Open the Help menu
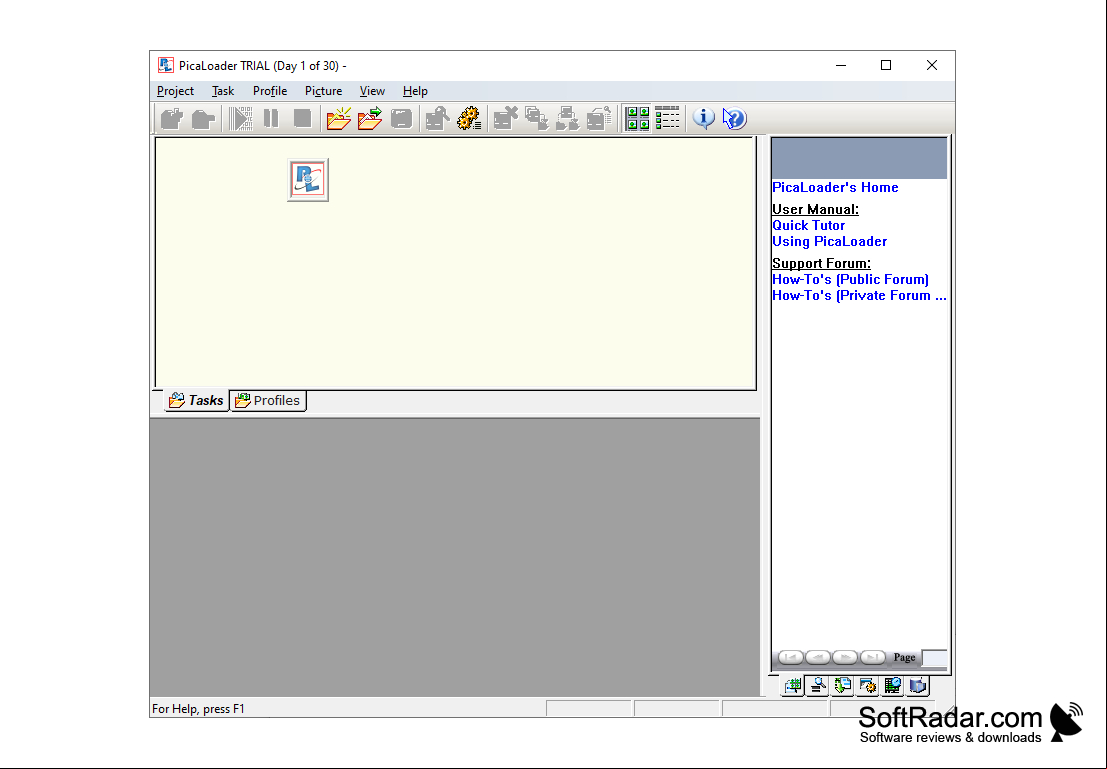 click(415, 91)
